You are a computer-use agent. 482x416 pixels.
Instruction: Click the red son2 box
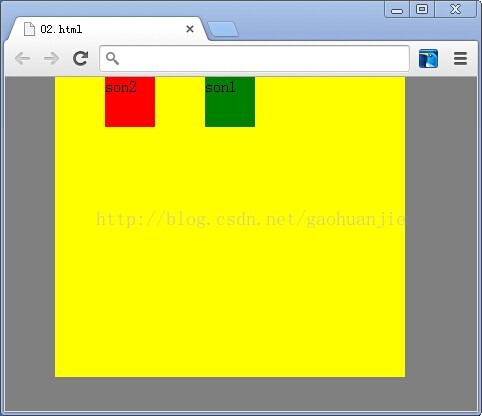coord(130,102)
